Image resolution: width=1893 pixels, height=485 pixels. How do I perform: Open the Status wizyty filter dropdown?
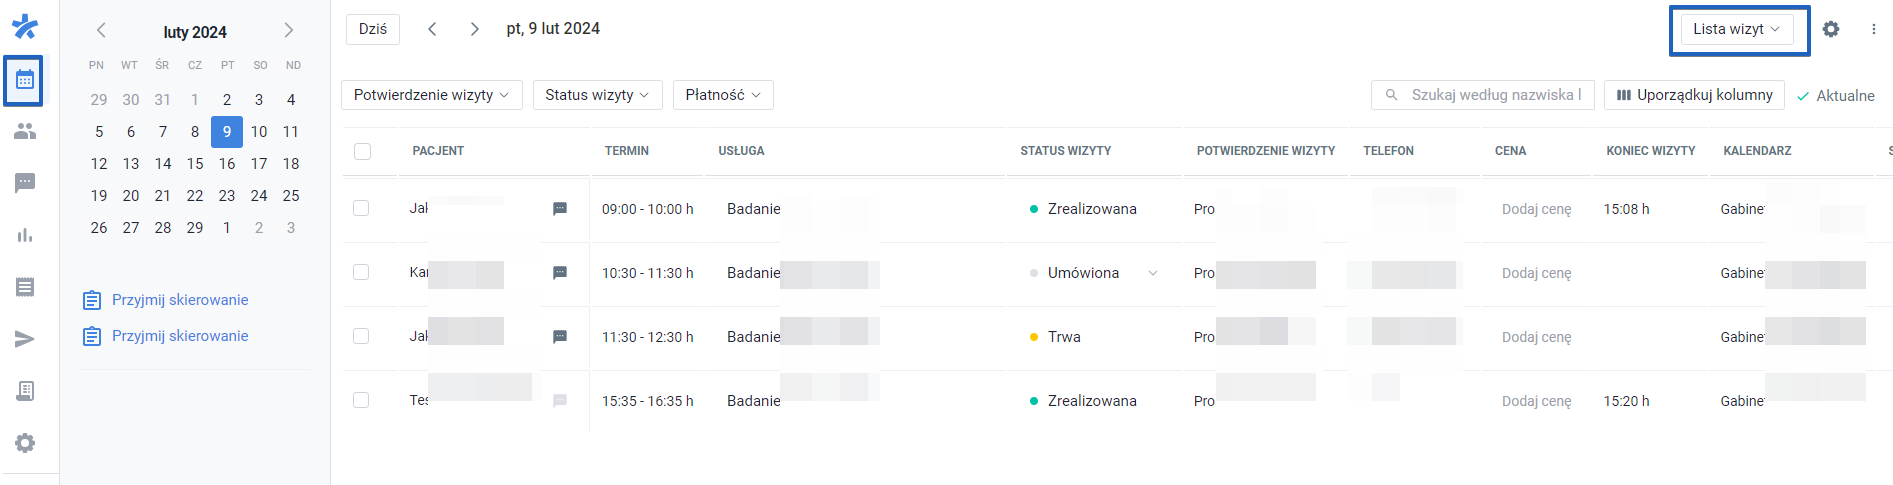click(x=597, y=95)
